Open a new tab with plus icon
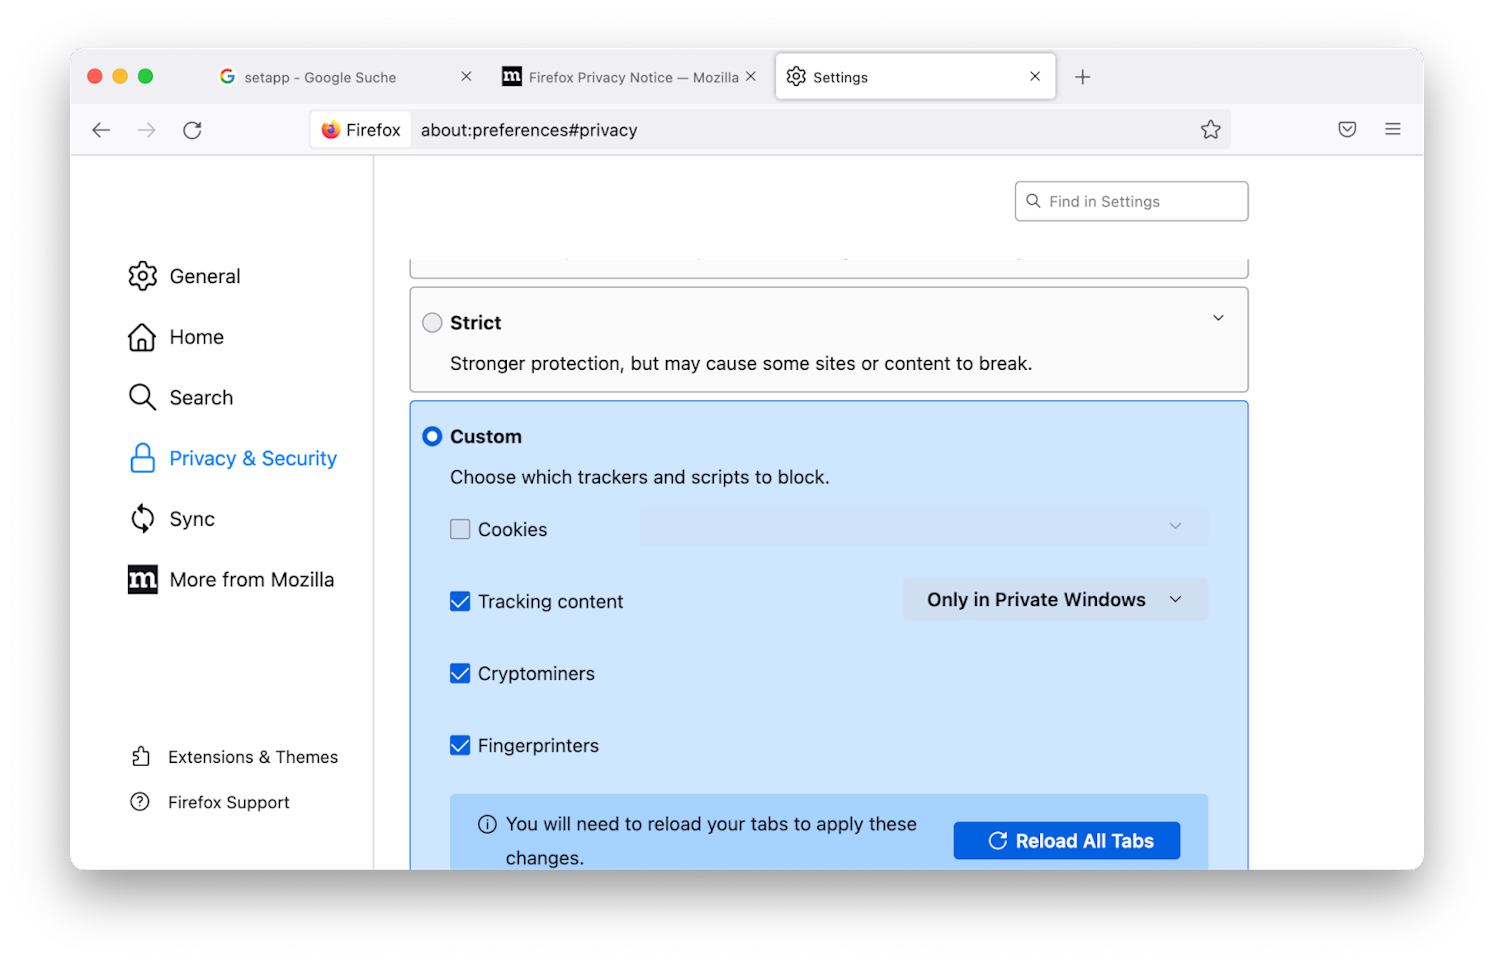 (x=1082, y=77)
